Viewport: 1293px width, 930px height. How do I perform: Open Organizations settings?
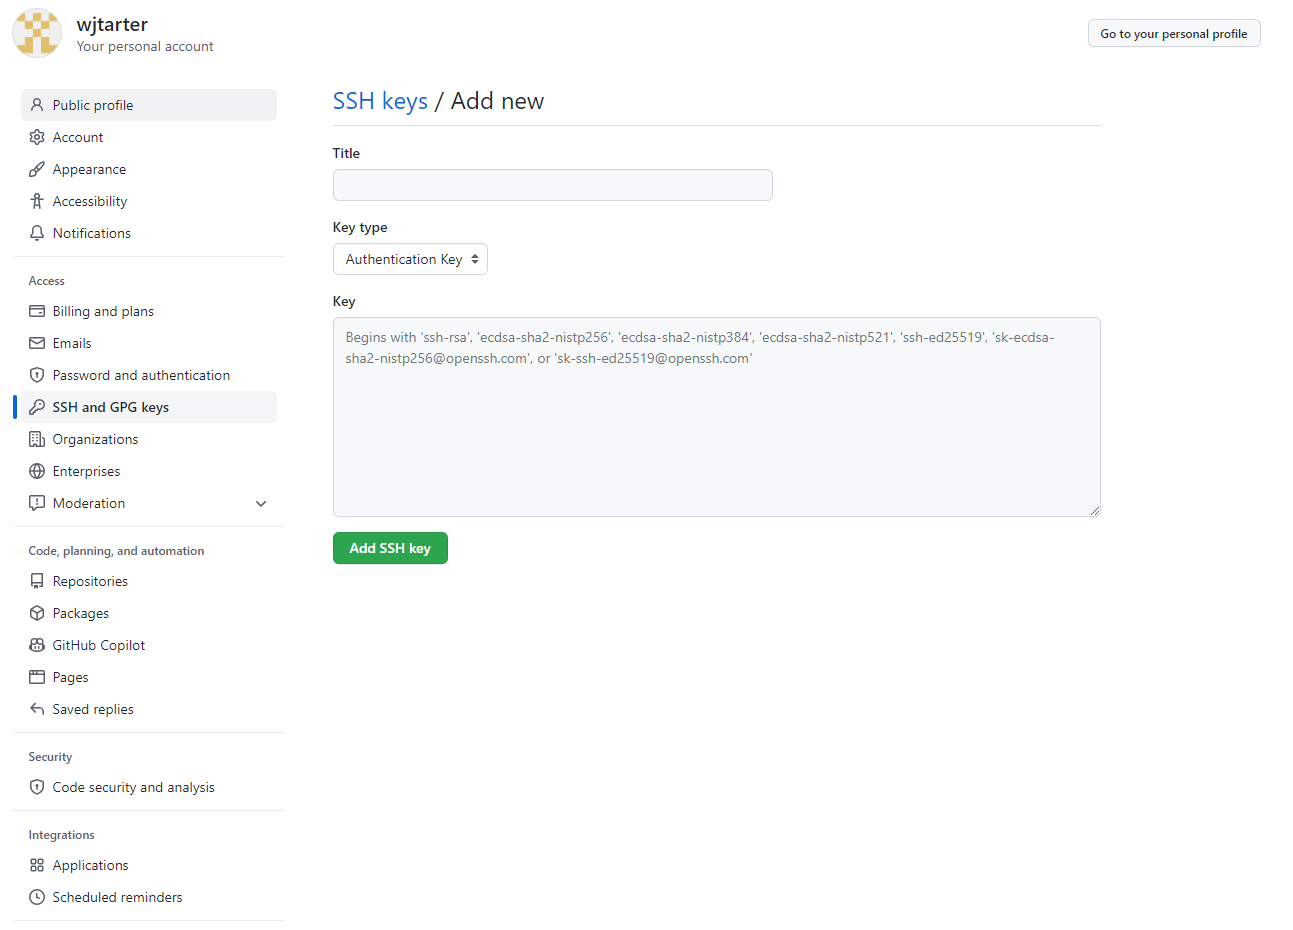click(149, 439)
